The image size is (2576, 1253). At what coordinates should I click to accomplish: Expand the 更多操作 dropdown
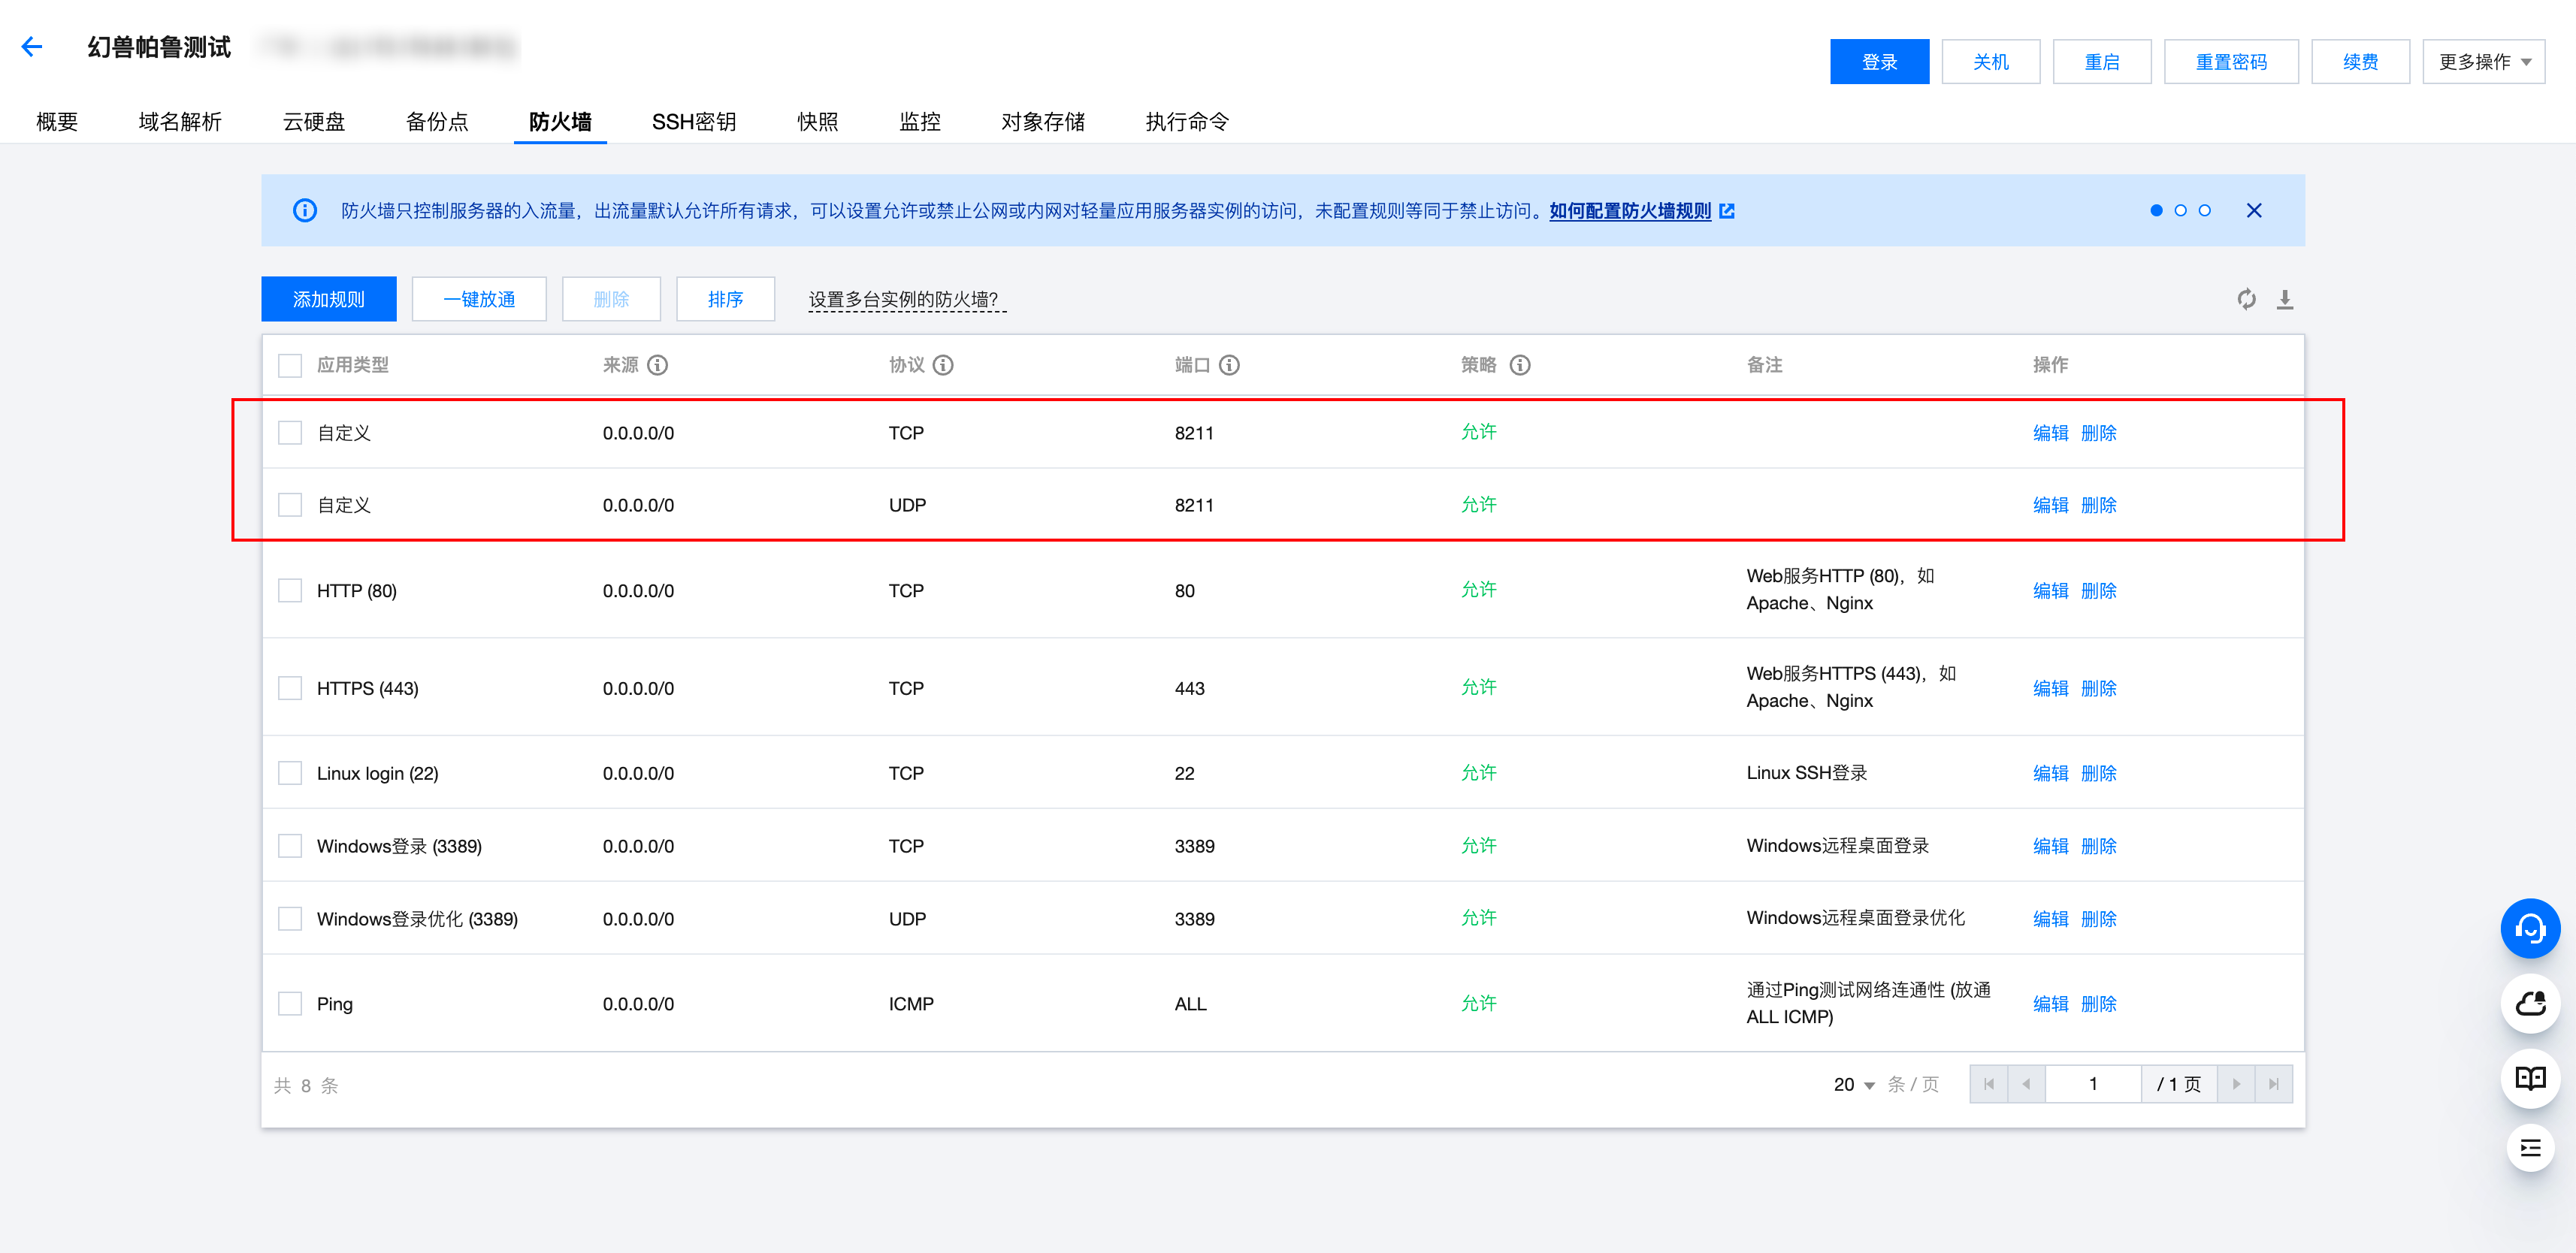2483,62
